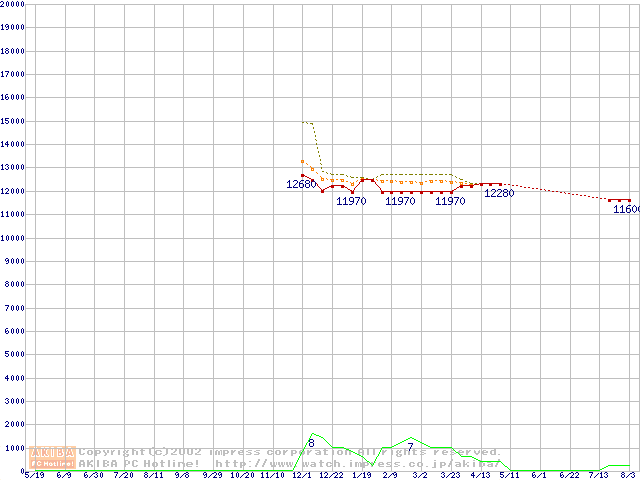This screenshot has width=640, height=480.
Task: Click the AKIBA logo in the watermark
Action: (x=52, y=452)
